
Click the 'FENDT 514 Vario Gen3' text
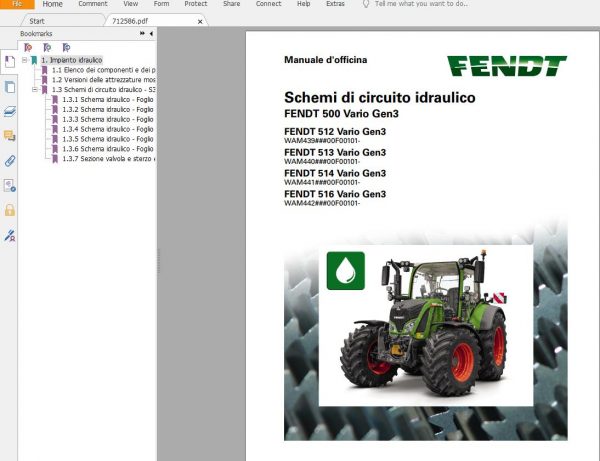[x=335, y=173]
